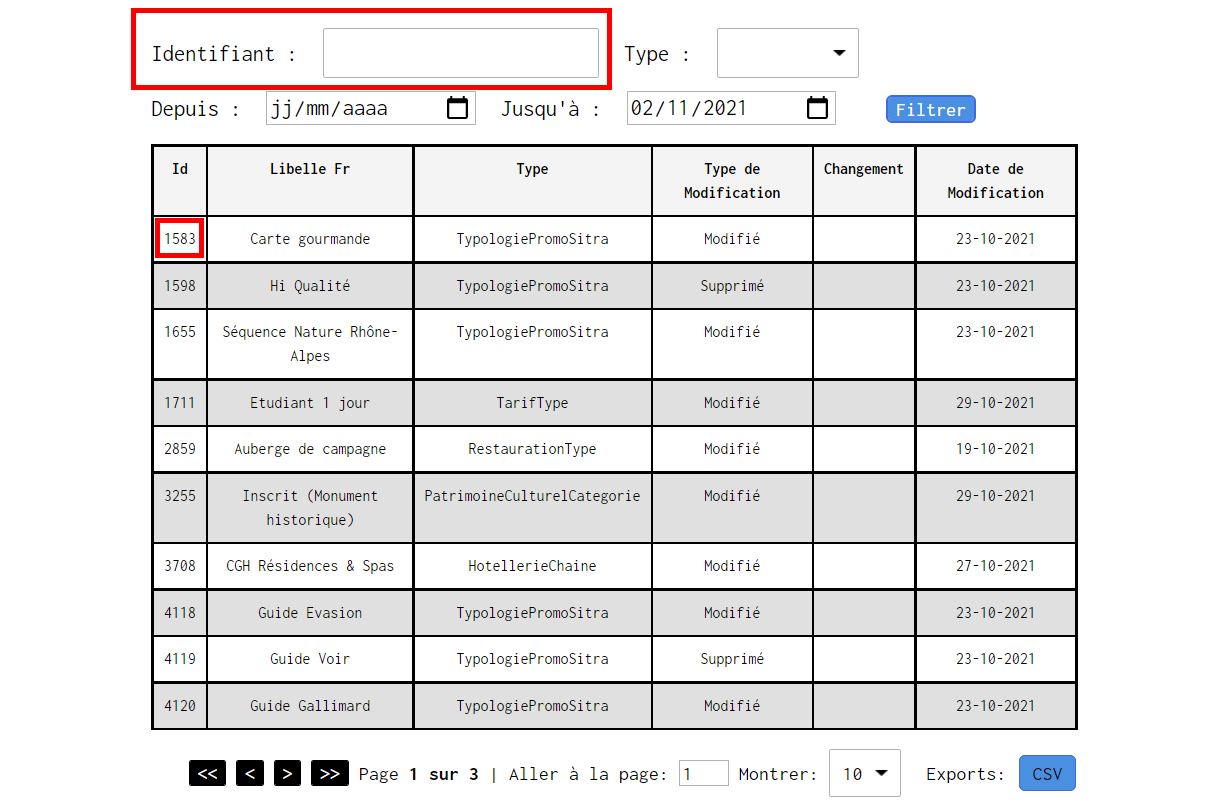Click the Type de Modification header

[x=732, y=181]
